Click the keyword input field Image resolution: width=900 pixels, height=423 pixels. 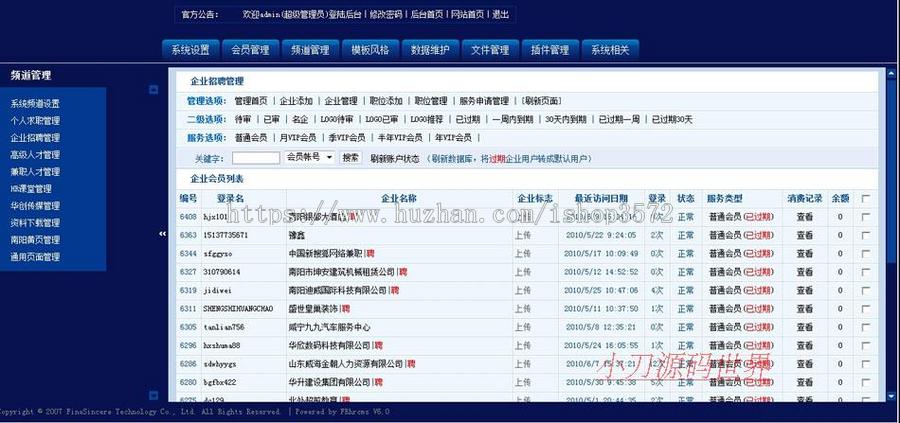[256, 158]
